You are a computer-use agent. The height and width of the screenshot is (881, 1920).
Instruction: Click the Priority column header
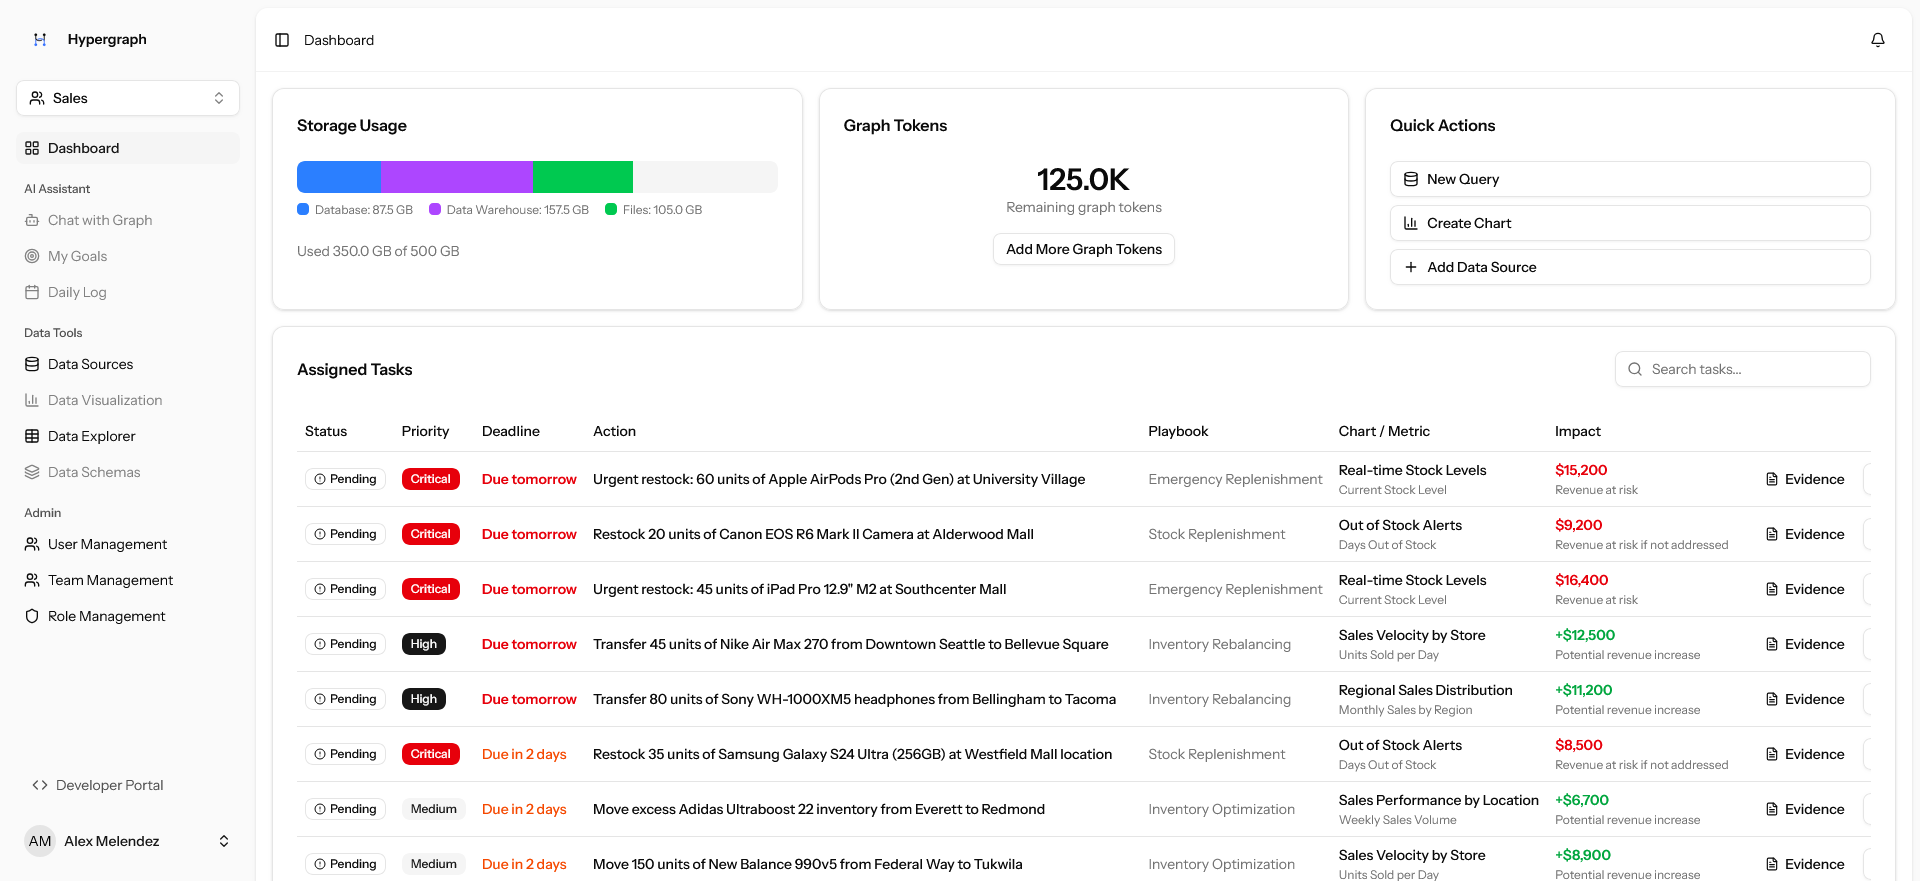[425, 431]
